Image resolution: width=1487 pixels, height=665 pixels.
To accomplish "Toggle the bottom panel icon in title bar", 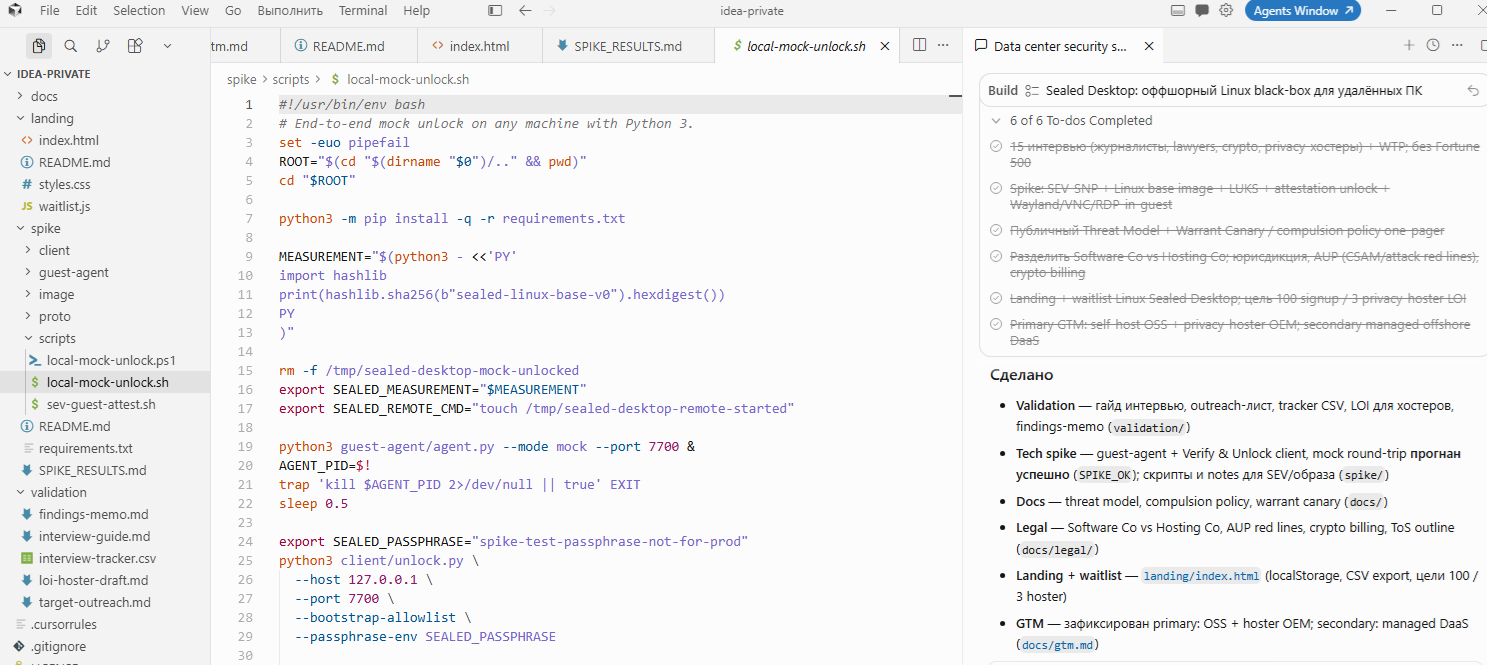I will click(x=1177, y=11).
